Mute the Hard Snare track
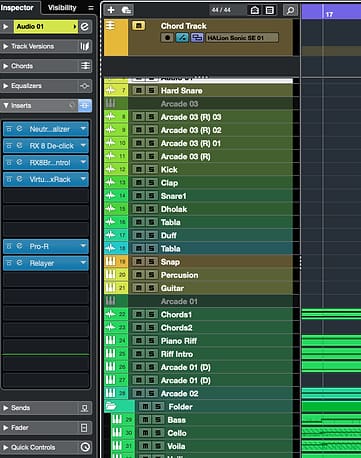Screen dimensions: 361x458 click(x=139, y=91)
